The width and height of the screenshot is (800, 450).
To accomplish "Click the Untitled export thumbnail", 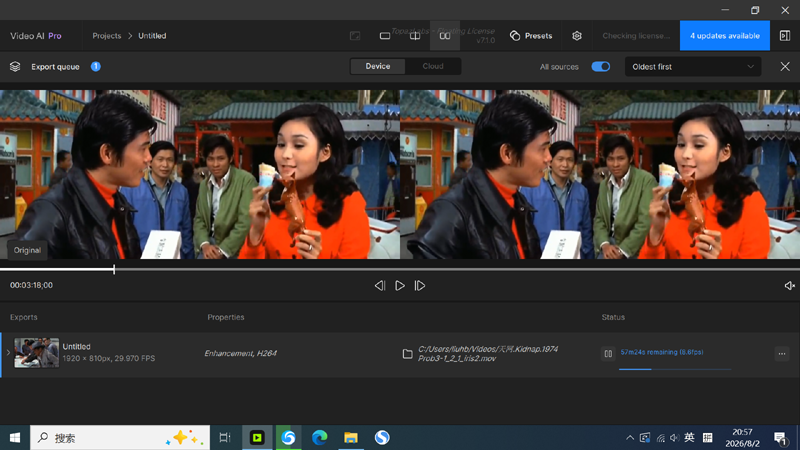I will pyautogui.click(x=36, y=353).
